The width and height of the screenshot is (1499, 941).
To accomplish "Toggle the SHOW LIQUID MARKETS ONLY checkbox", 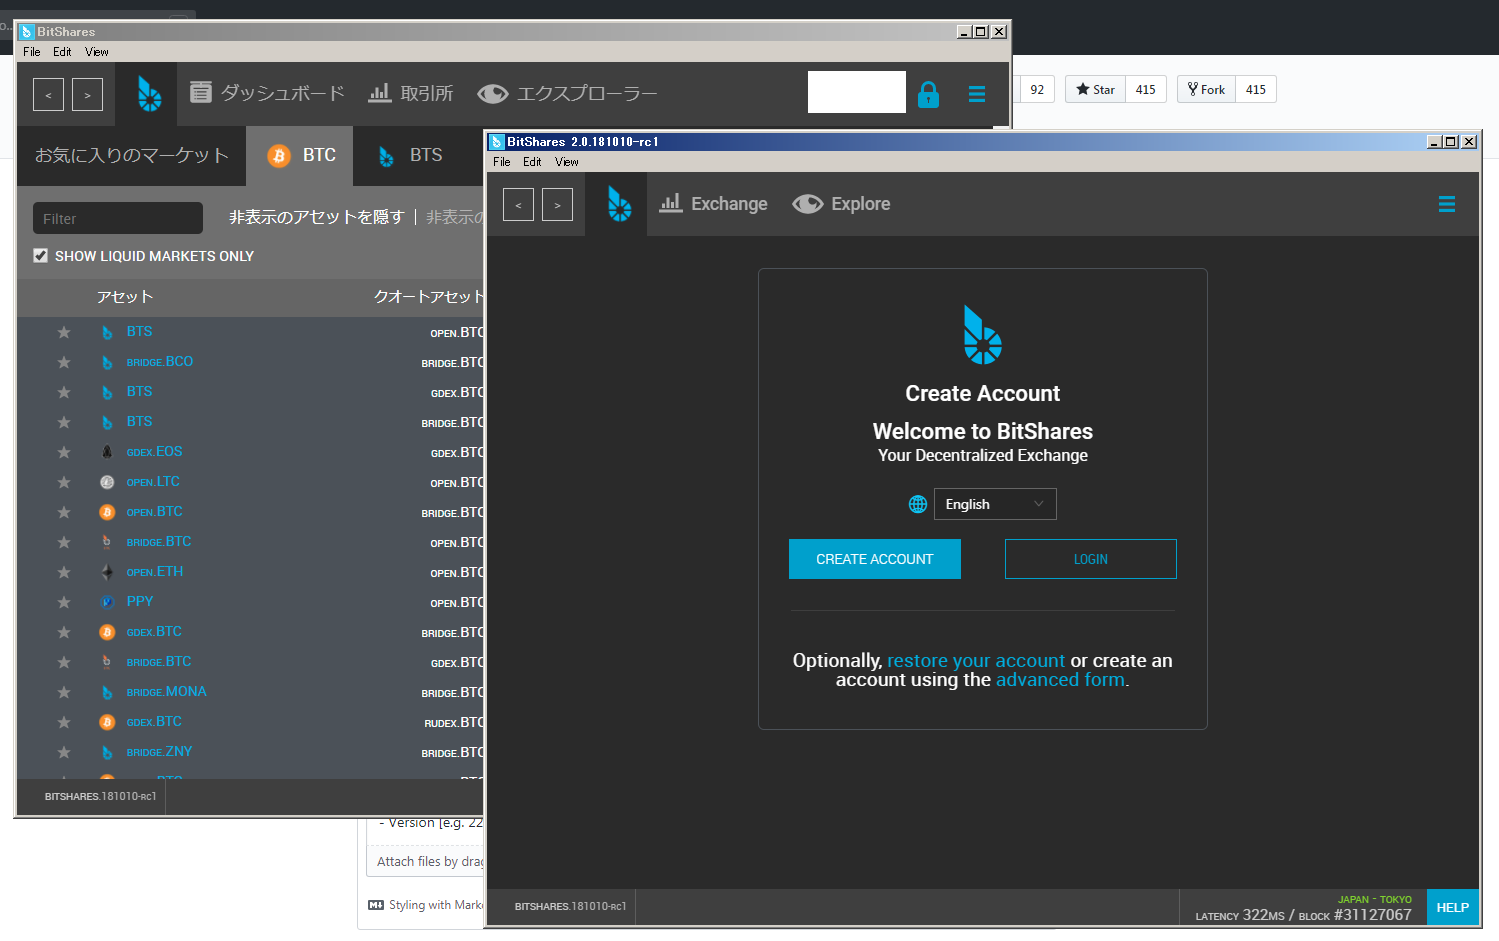I will [x=41, y=256].
